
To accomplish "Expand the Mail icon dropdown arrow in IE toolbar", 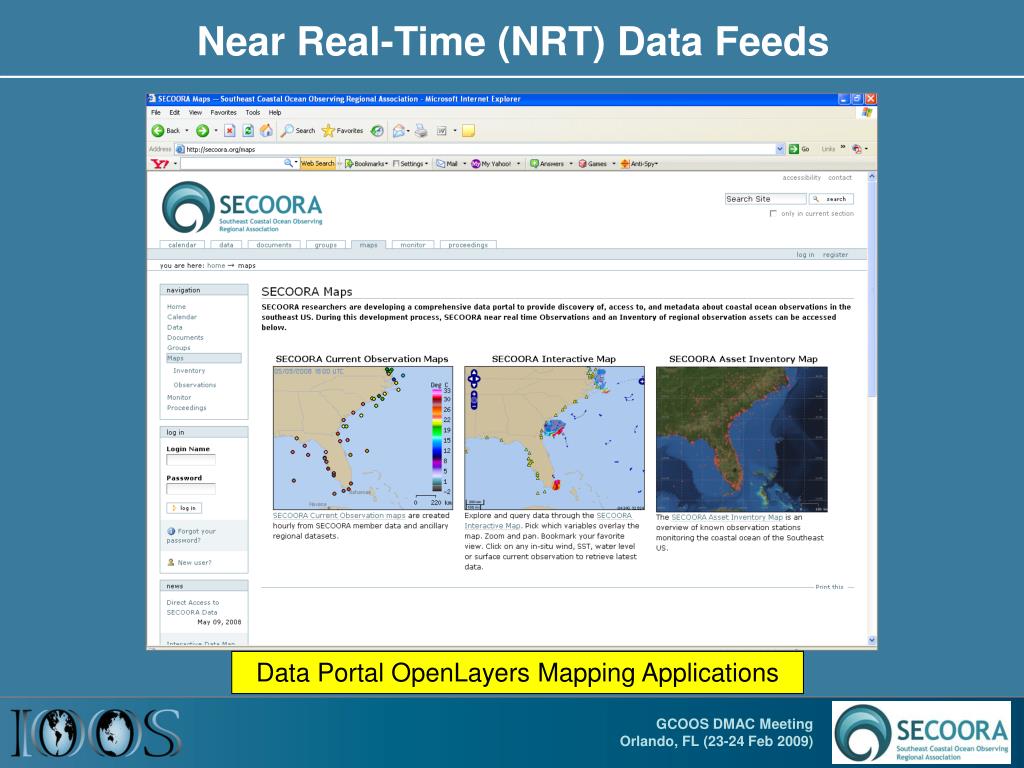I will (x=408, y=131).
